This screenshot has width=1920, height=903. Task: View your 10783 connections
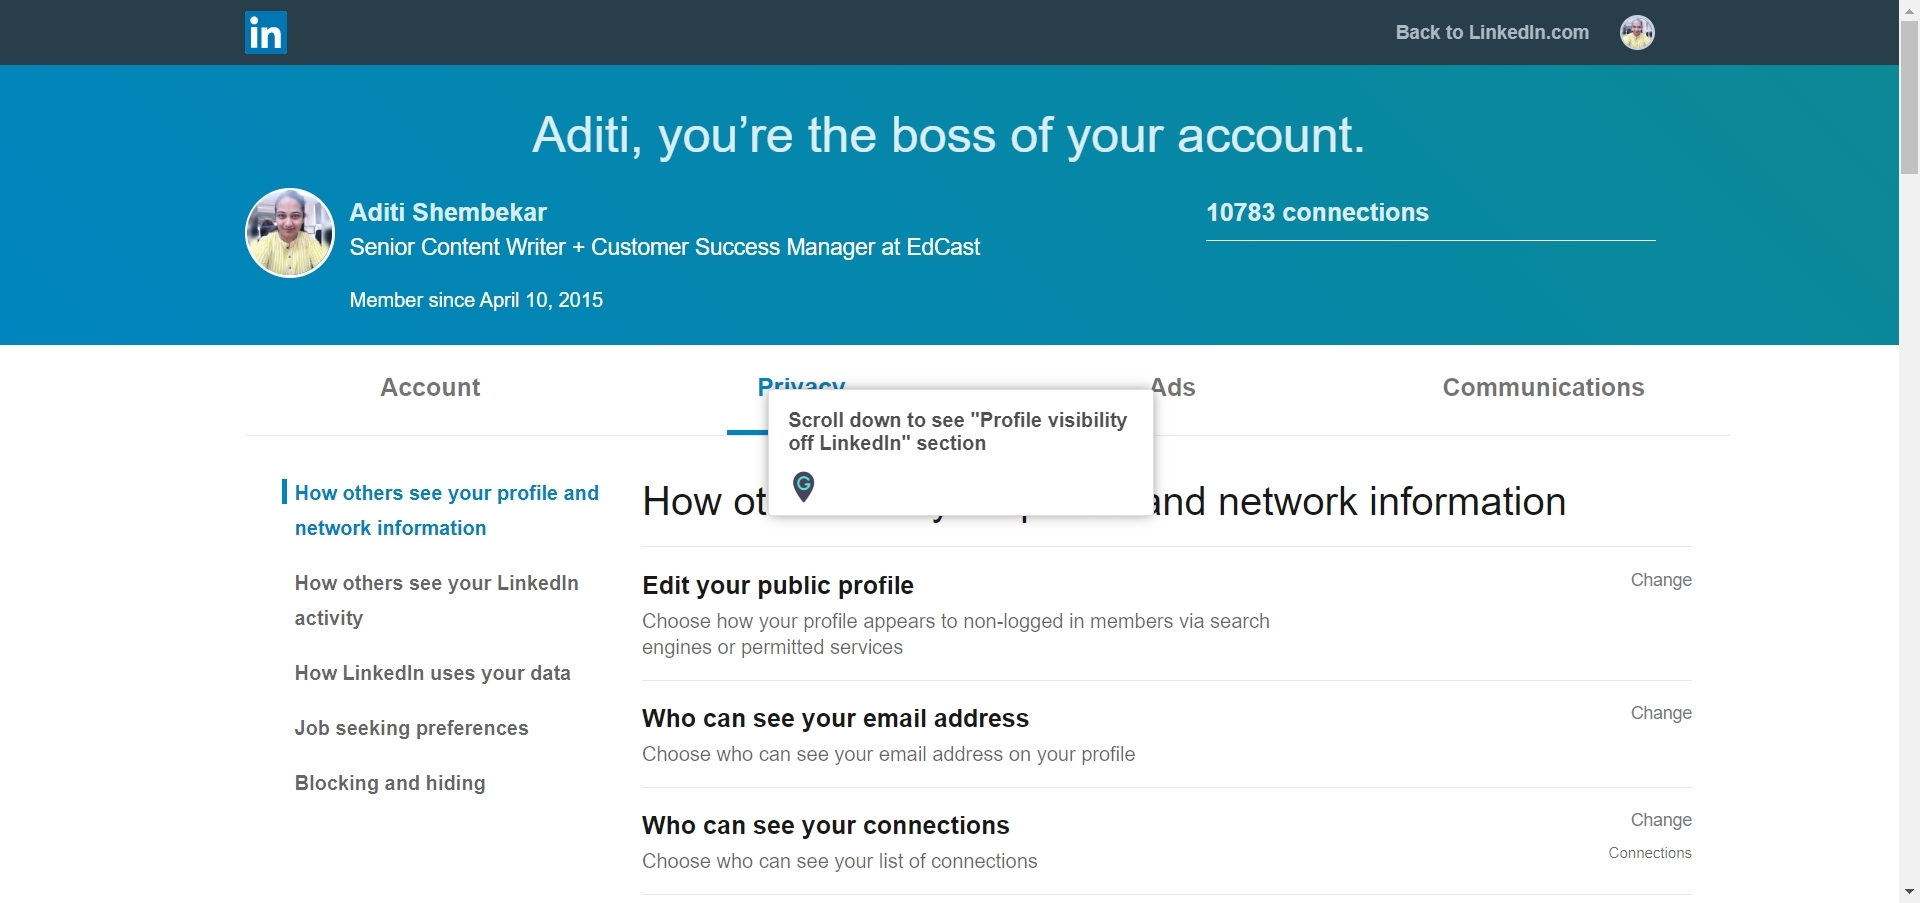[x=1317, y=212]
